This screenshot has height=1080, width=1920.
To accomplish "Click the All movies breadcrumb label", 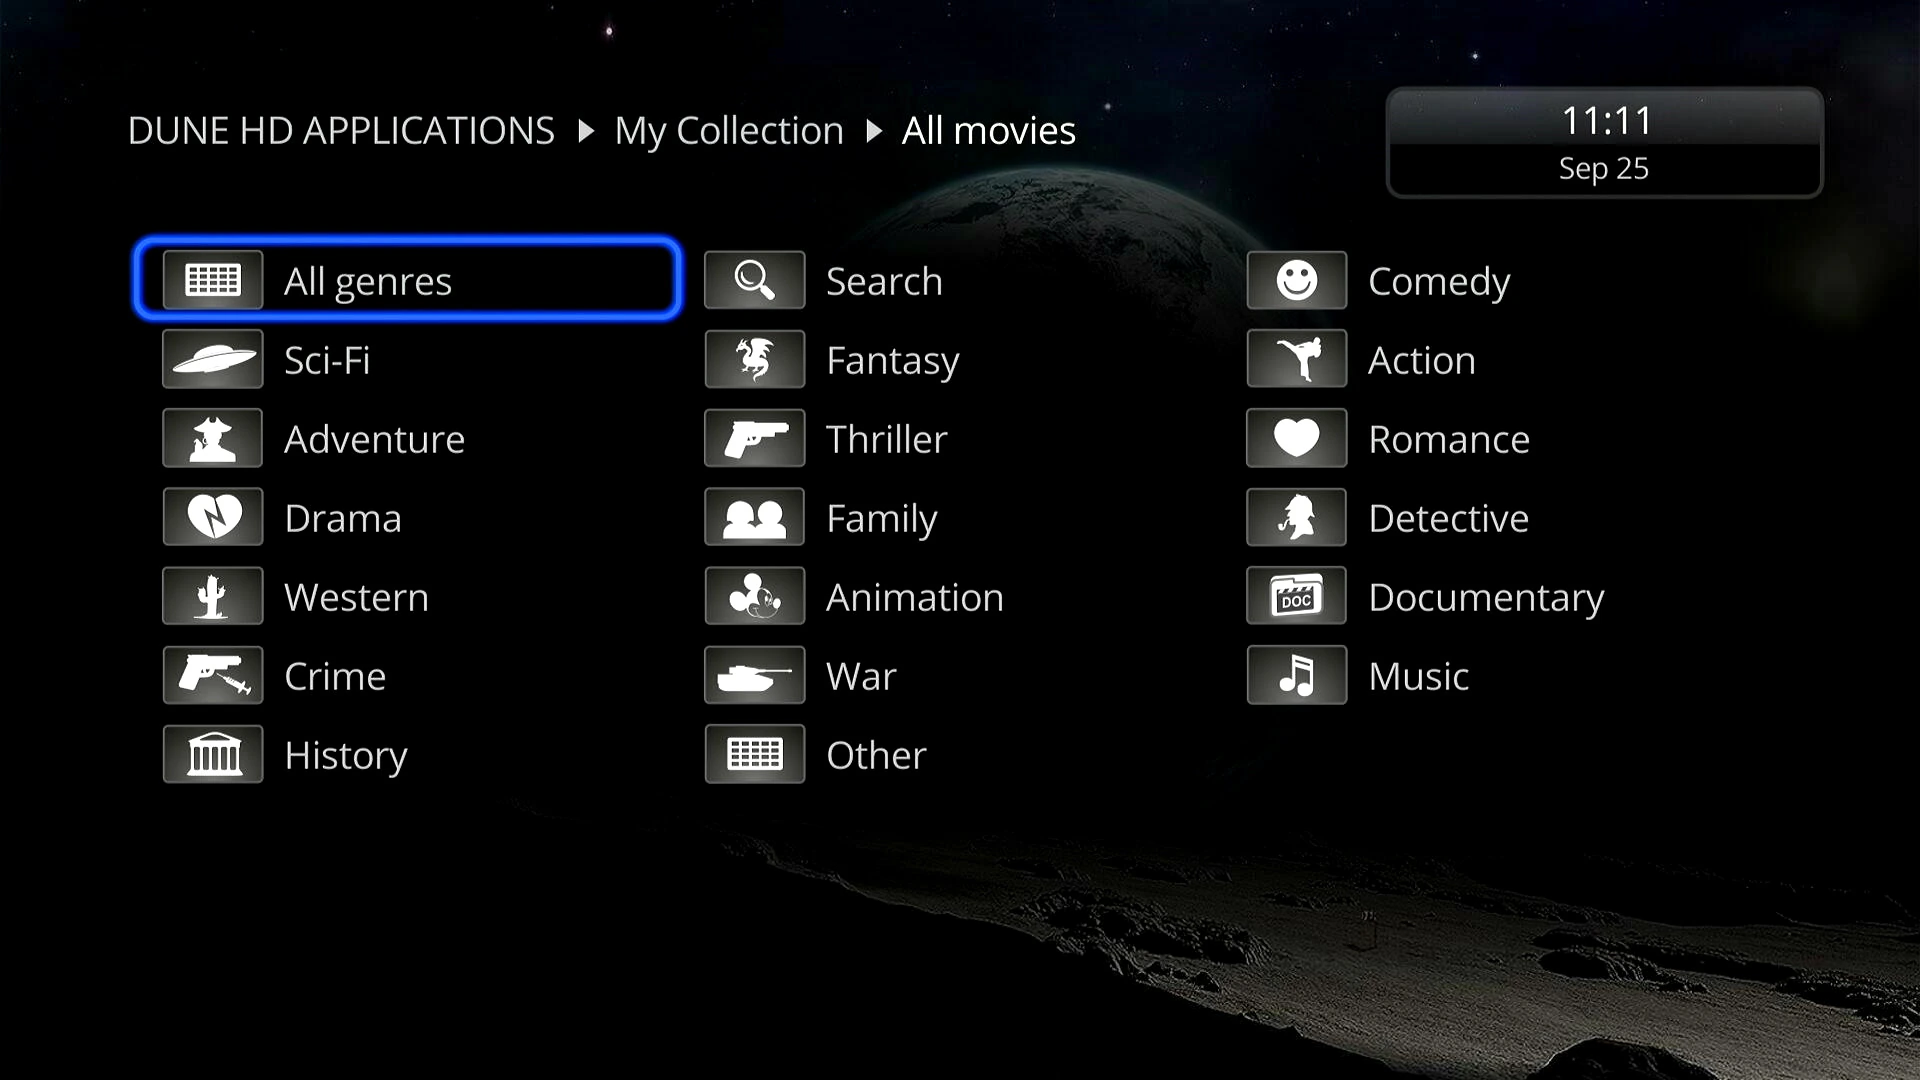I will (988, 131).
